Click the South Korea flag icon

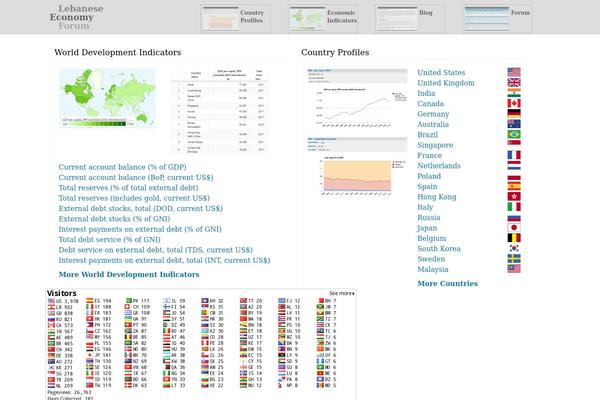[x=514, y=248]
